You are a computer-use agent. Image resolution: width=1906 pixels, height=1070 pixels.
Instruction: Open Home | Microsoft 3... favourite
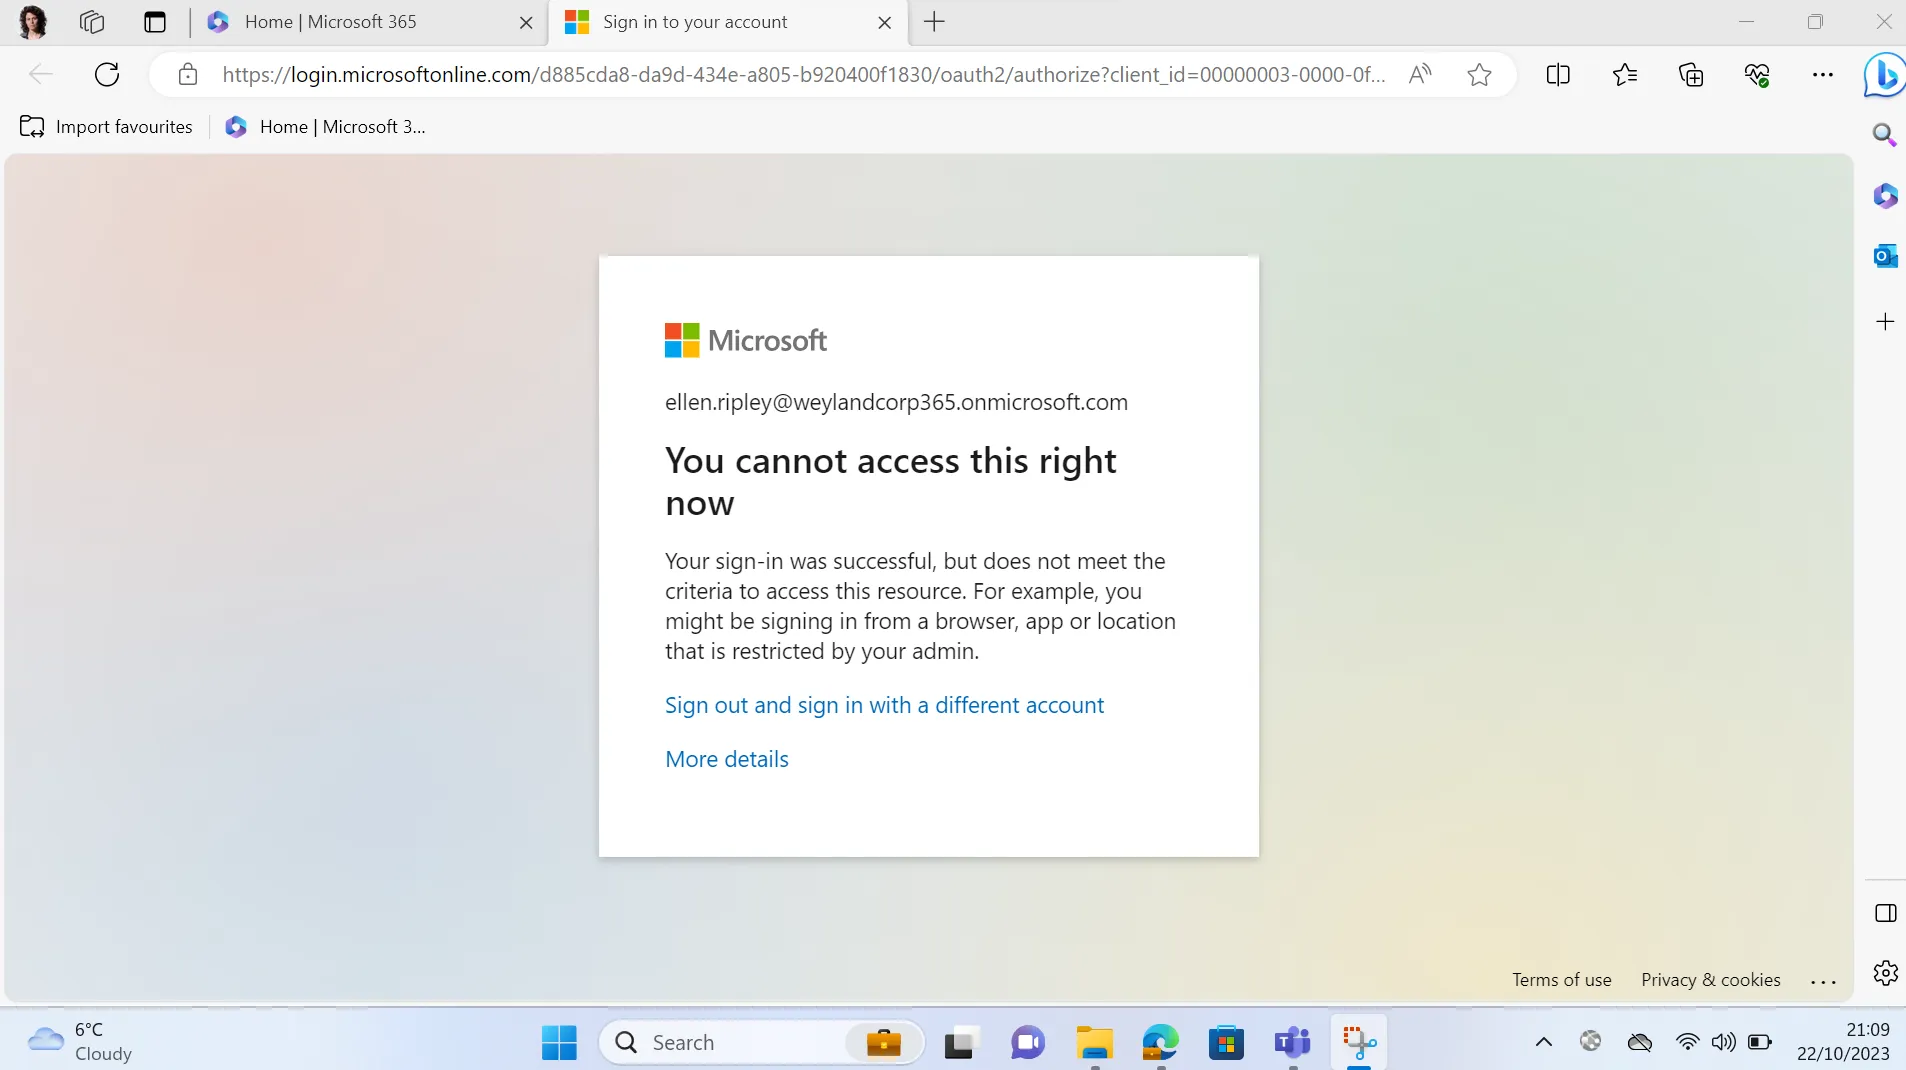coord(326,126)
